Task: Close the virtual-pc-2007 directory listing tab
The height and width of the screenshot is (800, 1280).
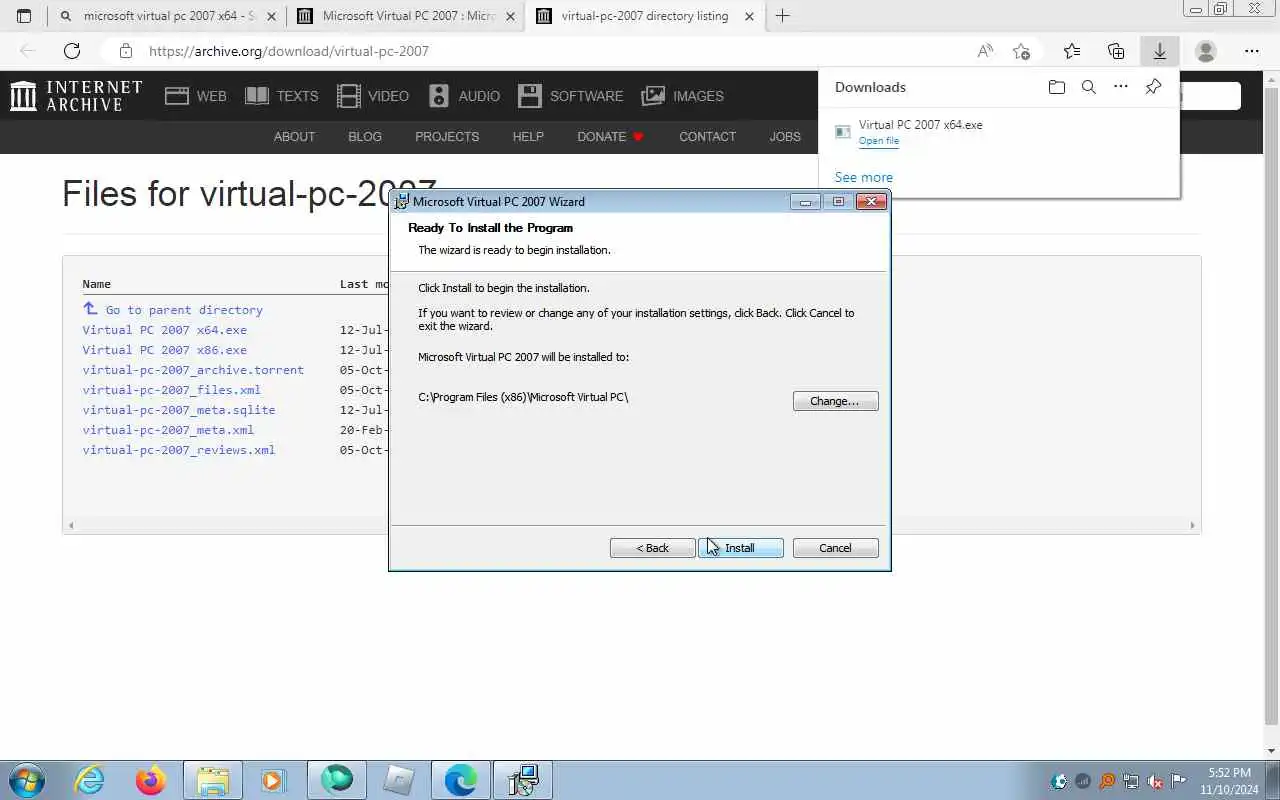Action: pos(749,16)
